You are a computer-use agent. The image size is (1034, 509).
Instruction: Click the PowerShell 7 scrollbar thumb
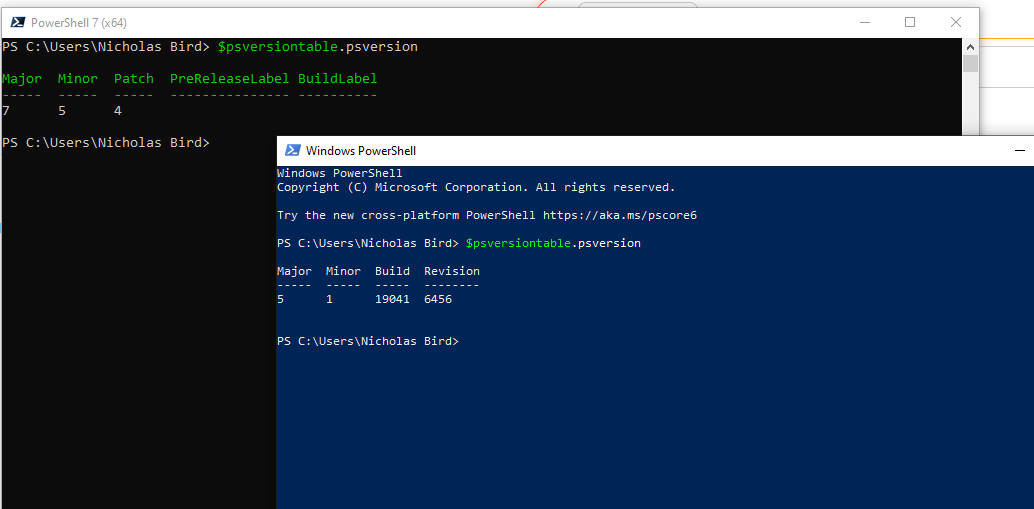(970, 64)
